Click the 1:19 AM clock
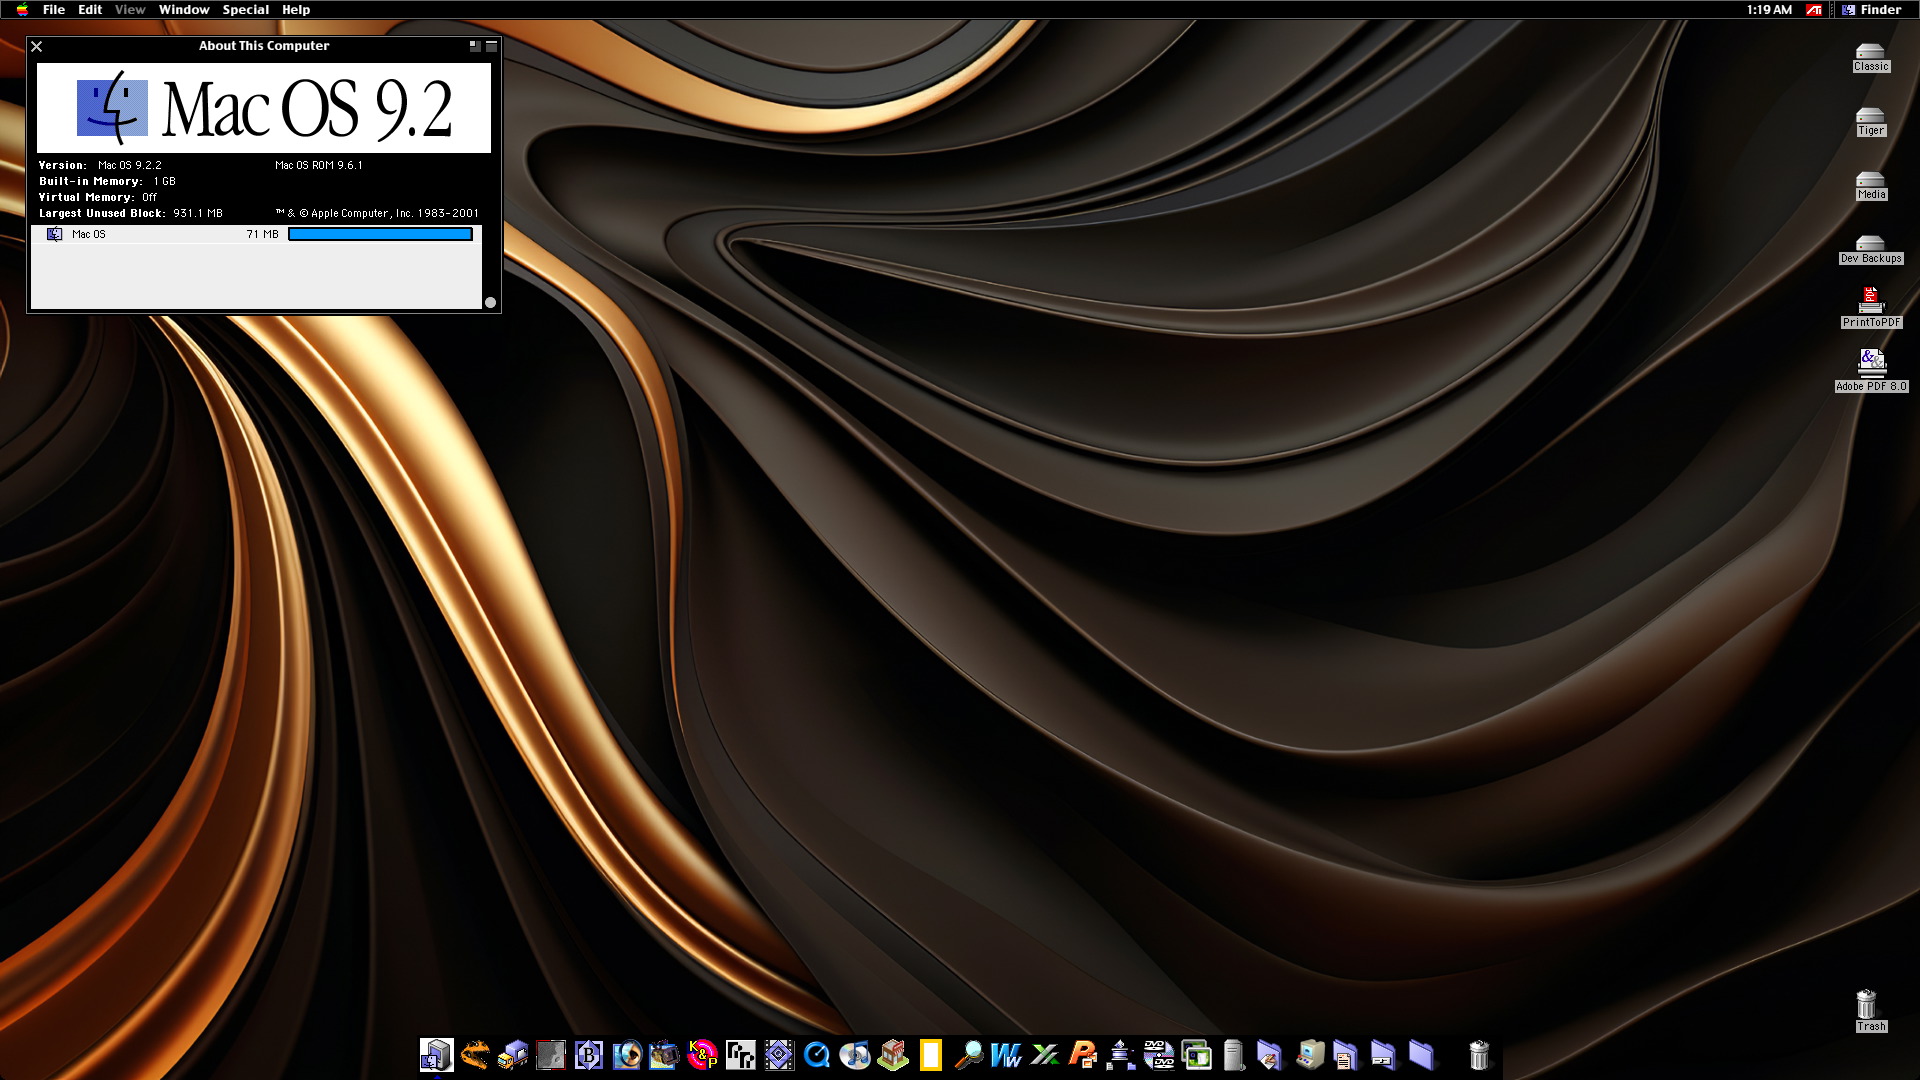 1769,10
